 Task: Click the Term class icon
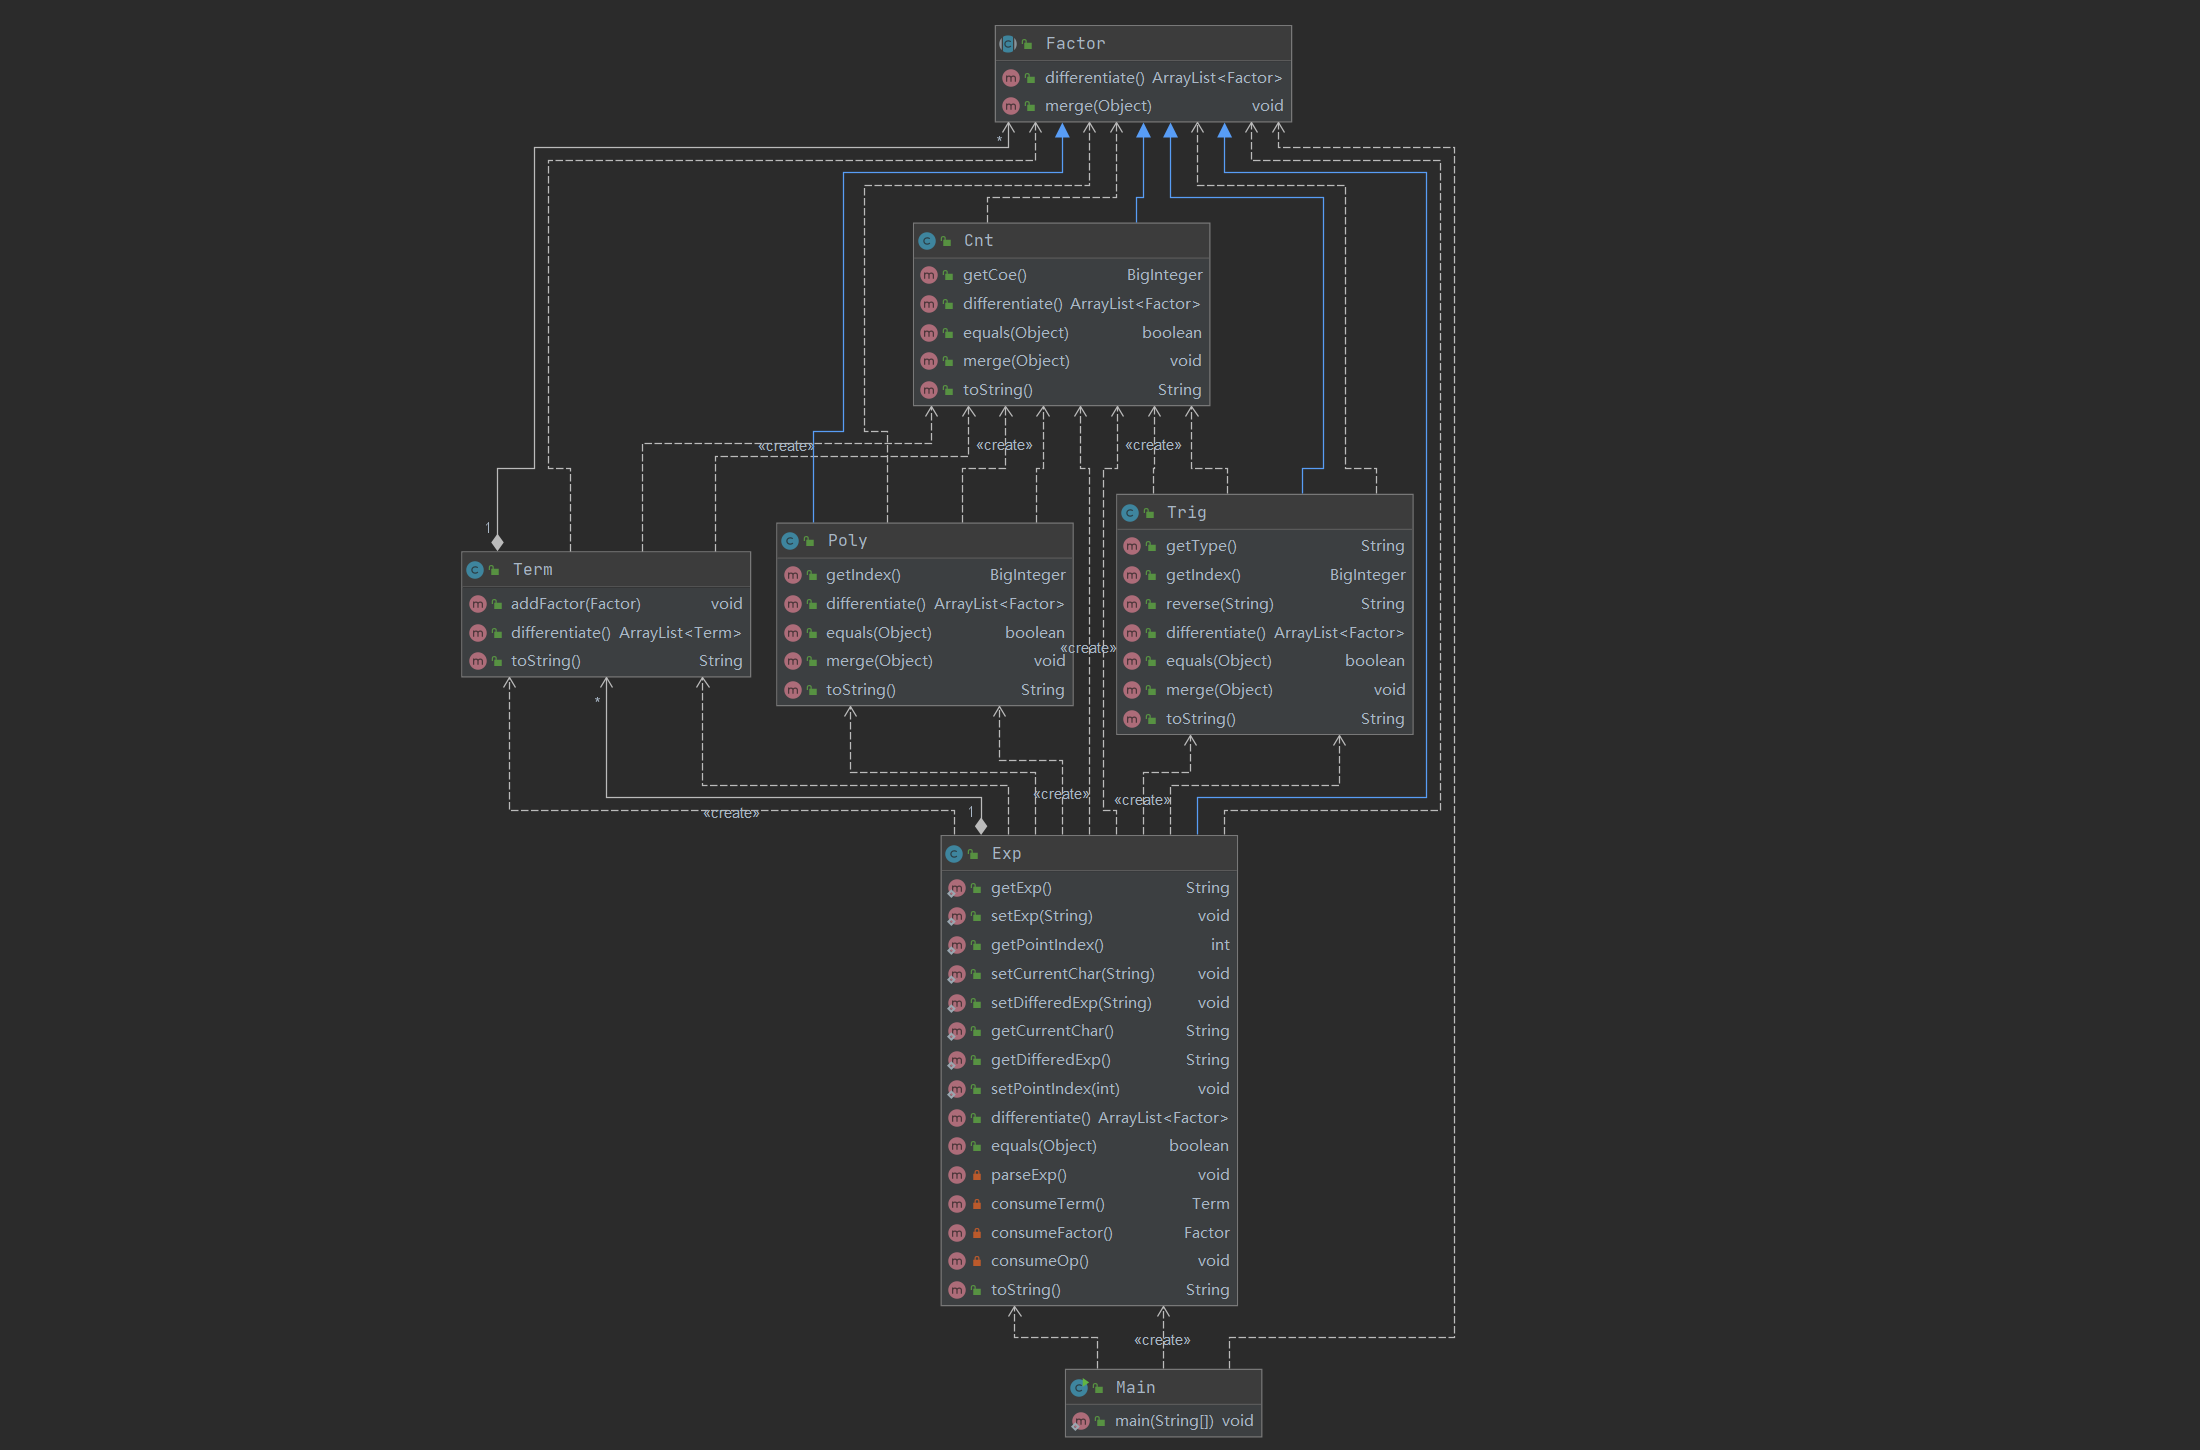tap(475, 570)
